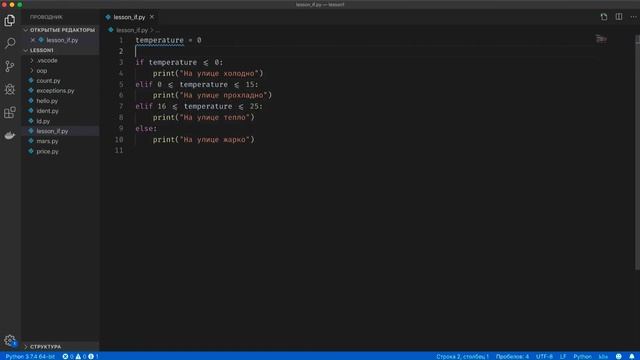
Task: Open the Explorer view in activity bar
Action: pyautogui.click(x=10, y=20)
